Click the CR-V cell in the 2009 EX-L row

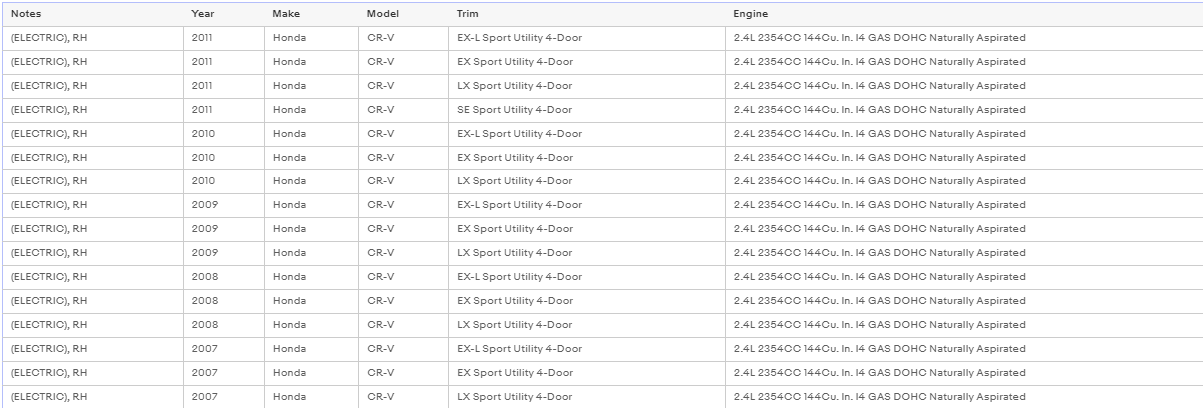point(404,205)
